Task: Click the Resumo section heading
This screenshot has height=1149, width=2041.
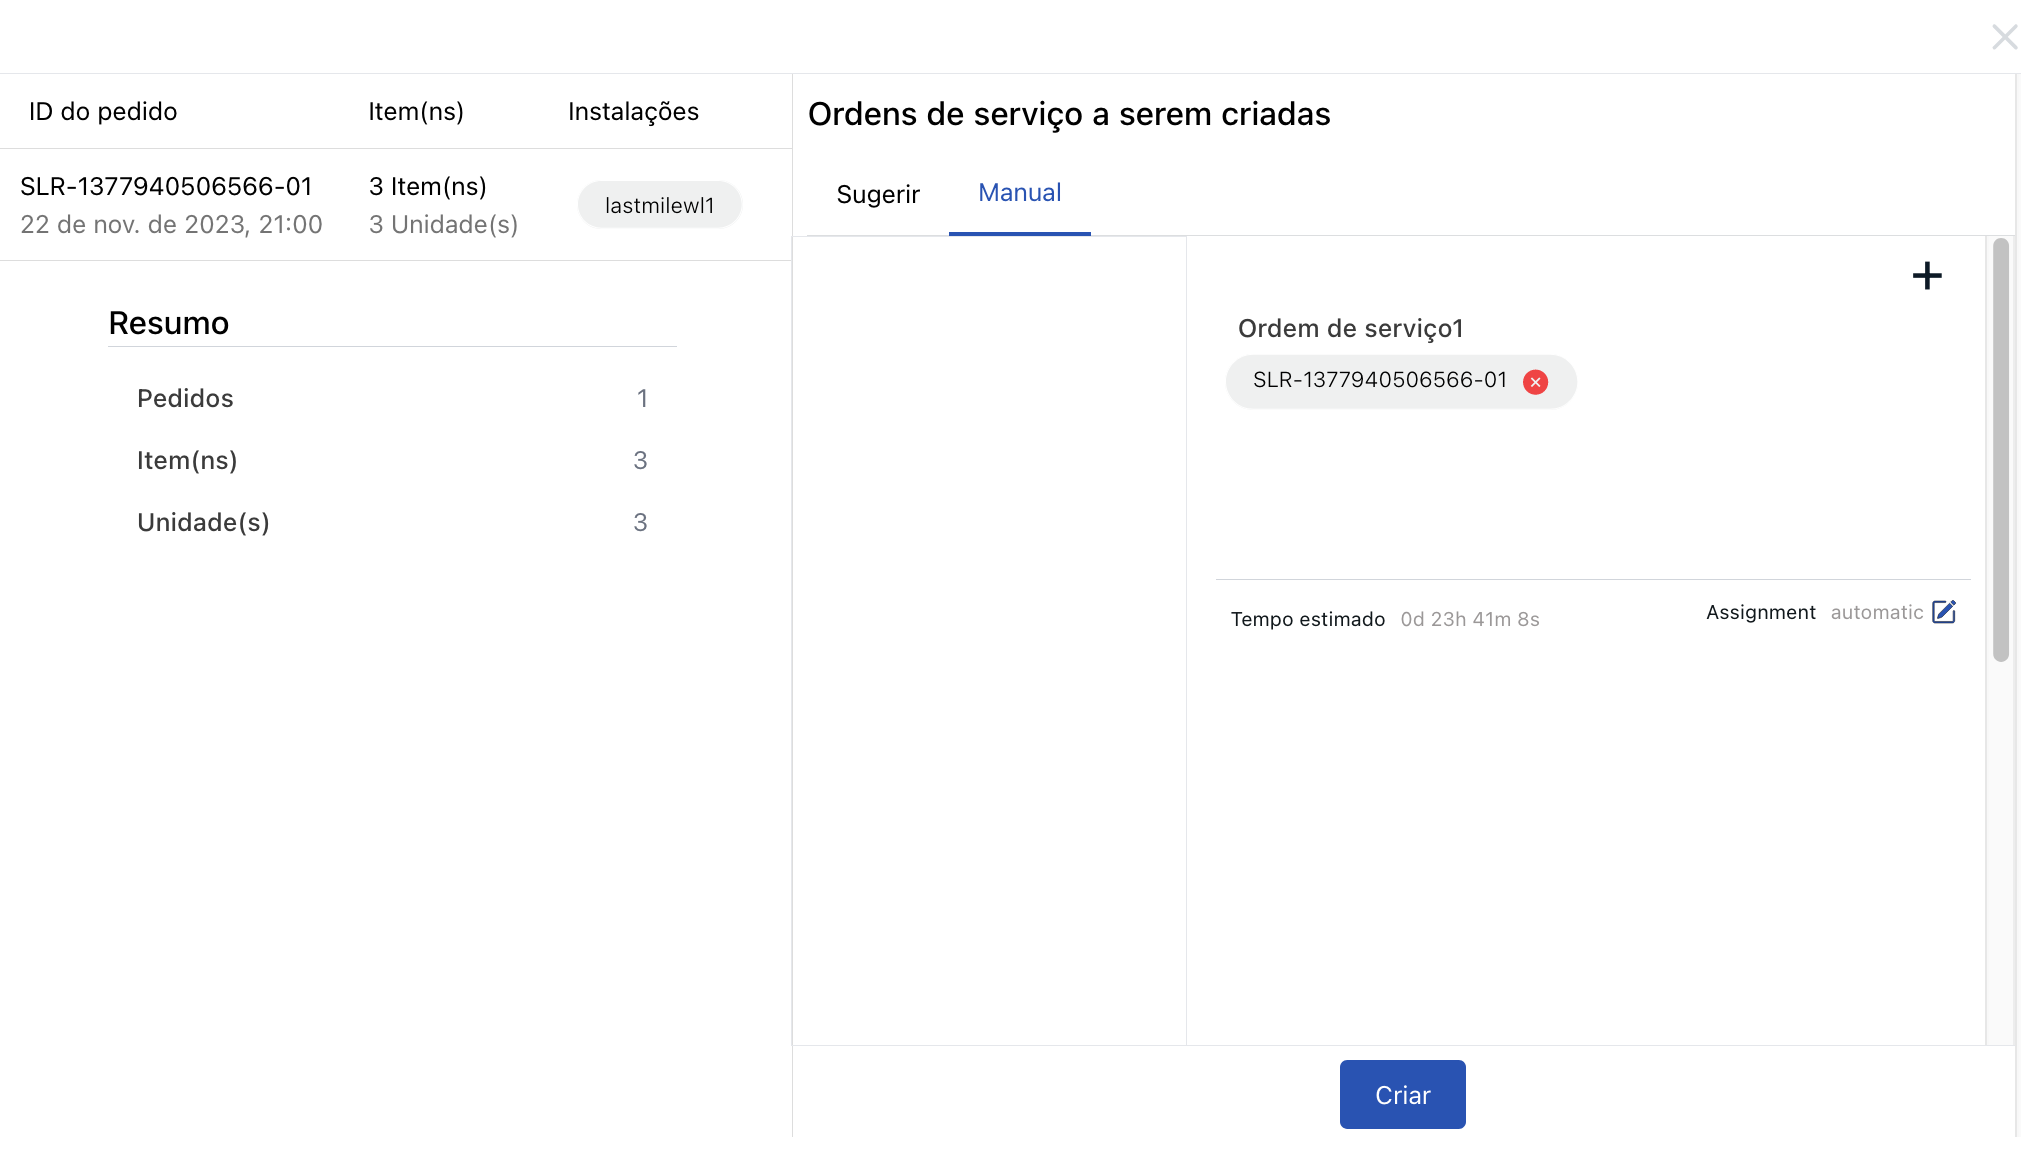Action: 168,322
